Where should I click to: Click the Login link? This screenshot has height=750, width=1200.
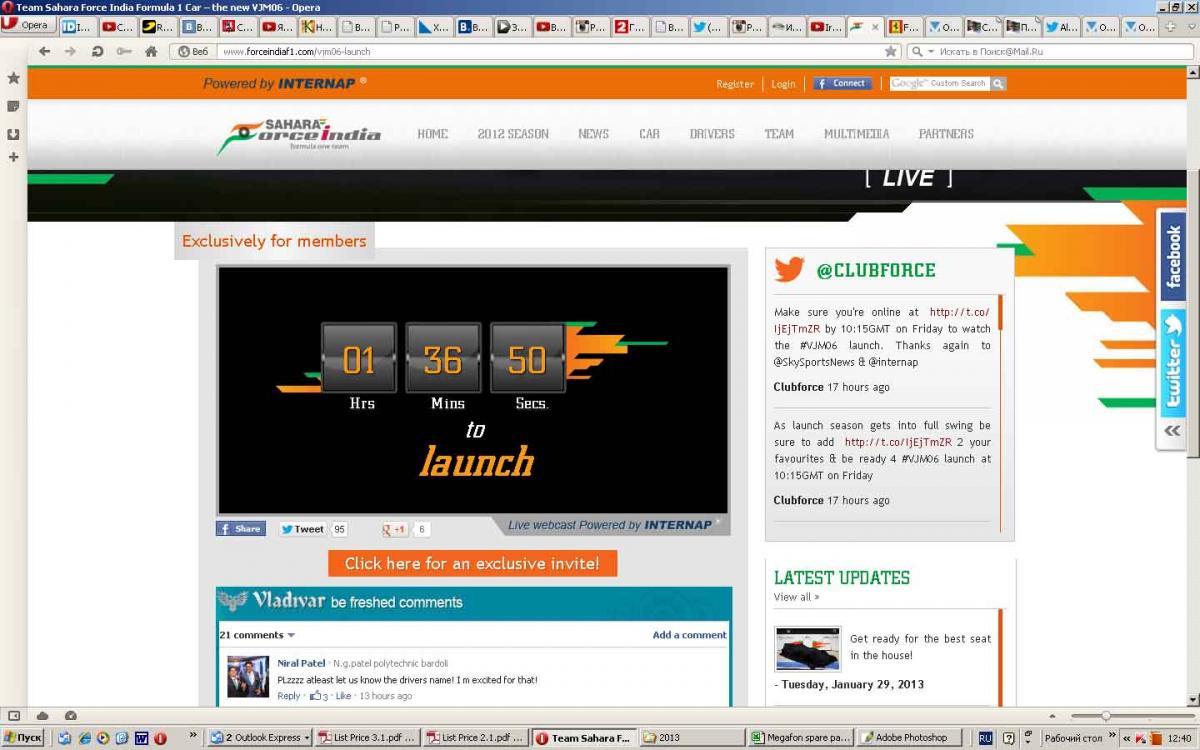point(783,84)
